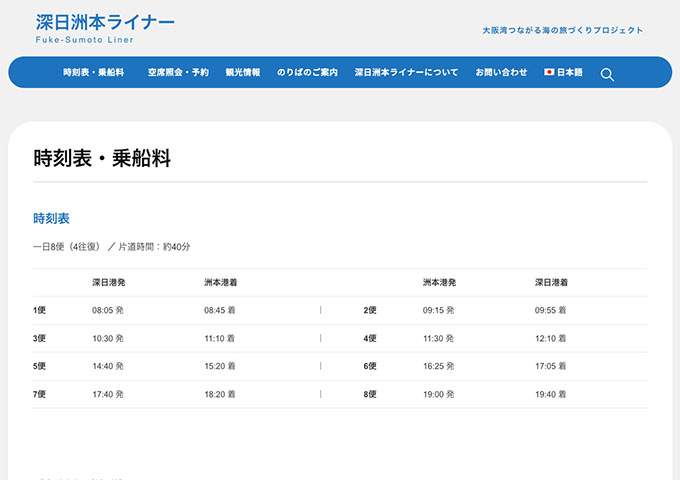Click departure time 16:25 発
Screen dimensions: 680x480
click(438, 366)
